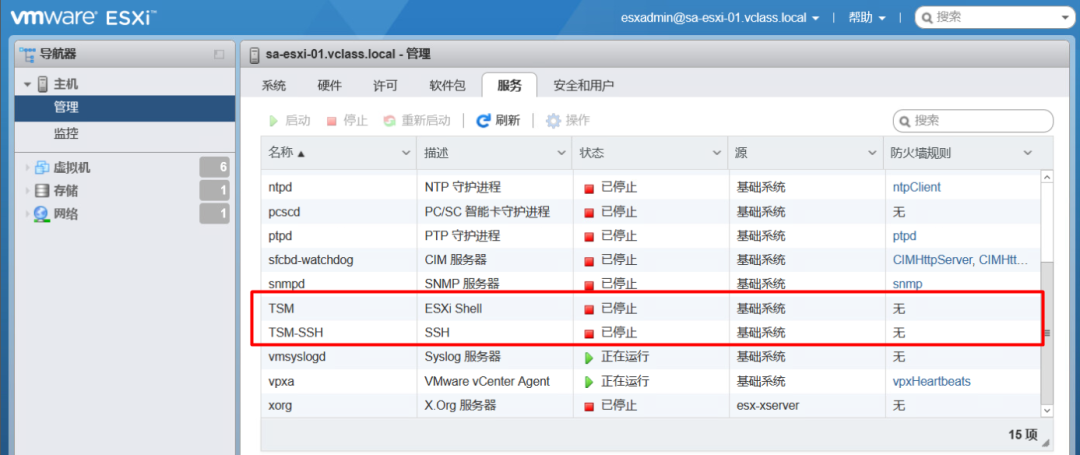Switch to the Packages (软件包) tab
This screenshot has height=455, width=1080.
(x=447, y=86)
